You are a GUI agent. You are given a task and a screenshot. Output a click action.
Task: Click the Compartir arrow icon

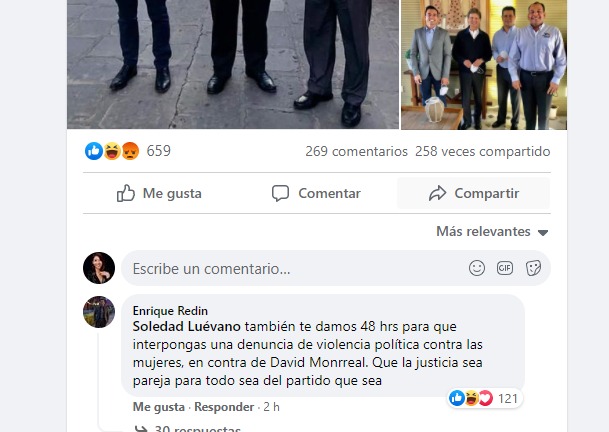[438, 193]
